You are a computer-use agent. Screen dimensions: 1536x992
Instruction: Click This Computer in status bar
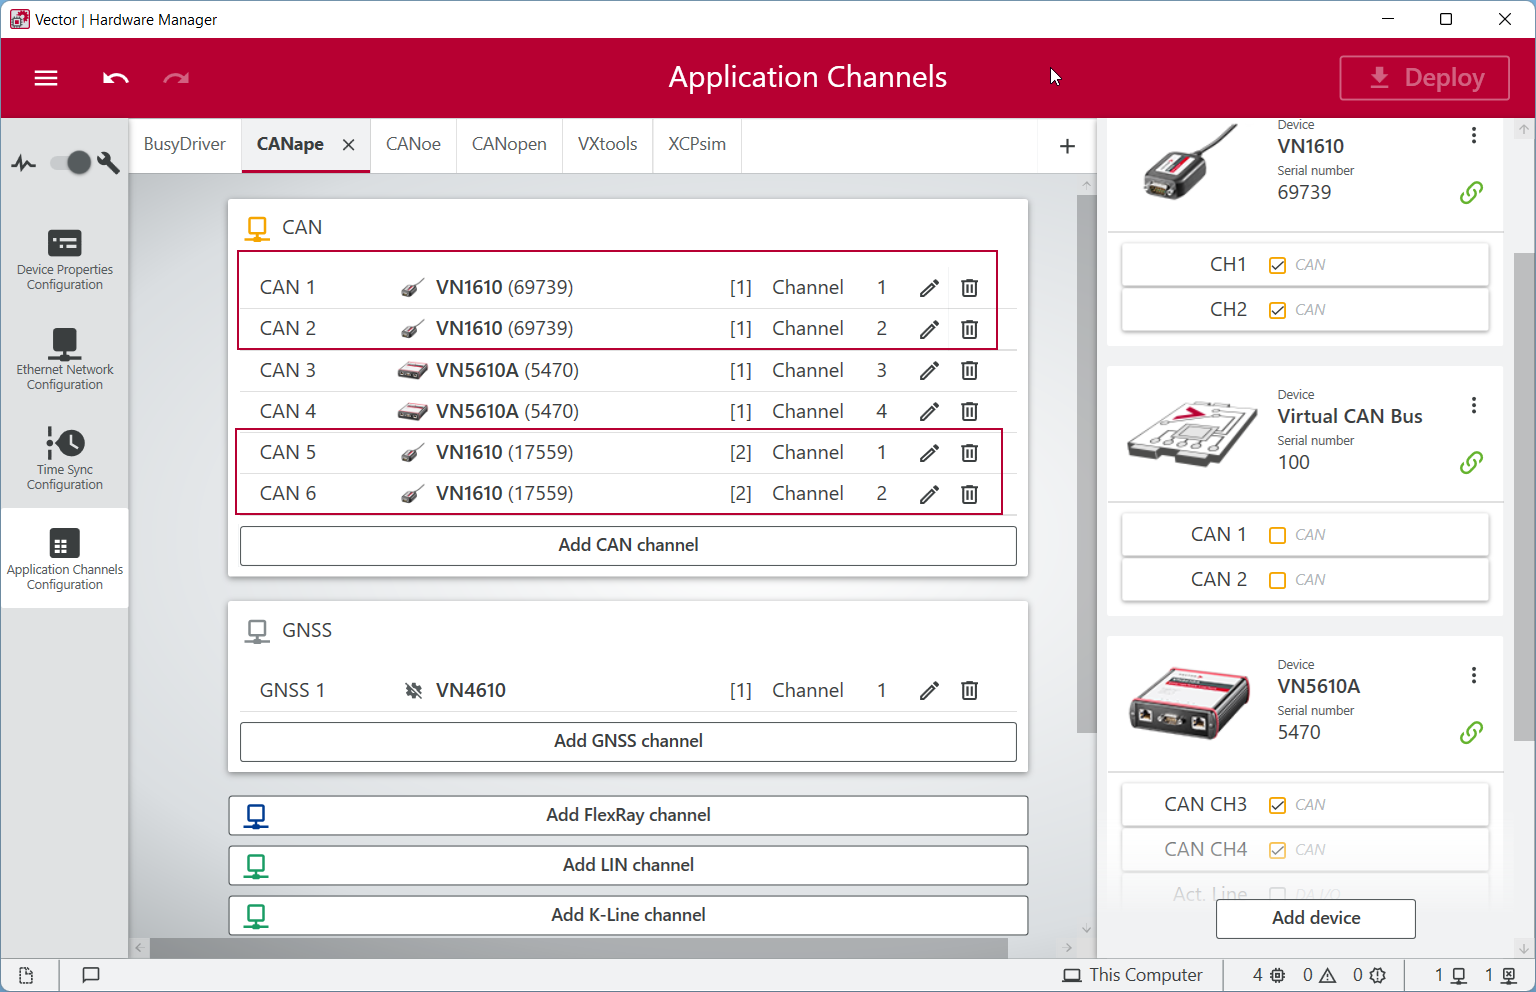tap(1133, 975)
